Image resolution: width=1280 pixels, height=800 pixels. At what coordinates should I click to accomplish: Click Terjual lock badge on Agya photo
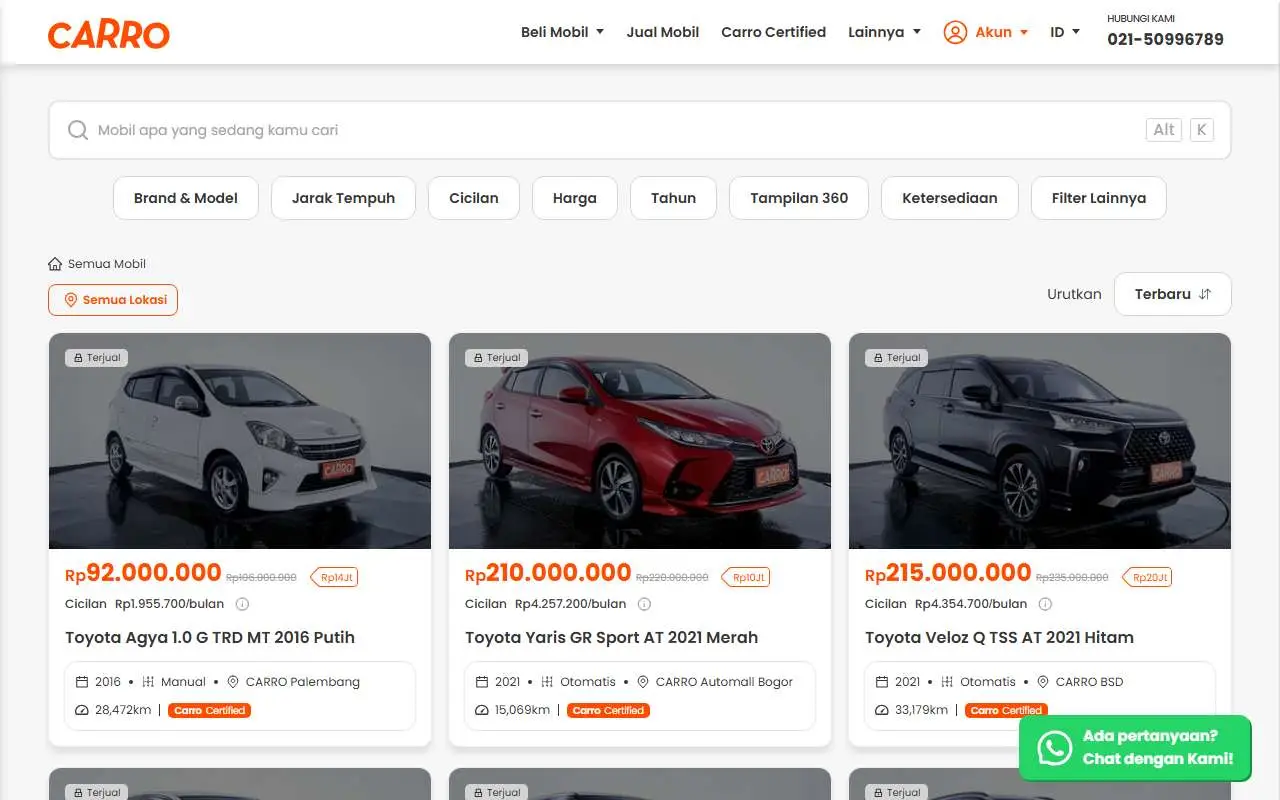click(x=97, y=357)
